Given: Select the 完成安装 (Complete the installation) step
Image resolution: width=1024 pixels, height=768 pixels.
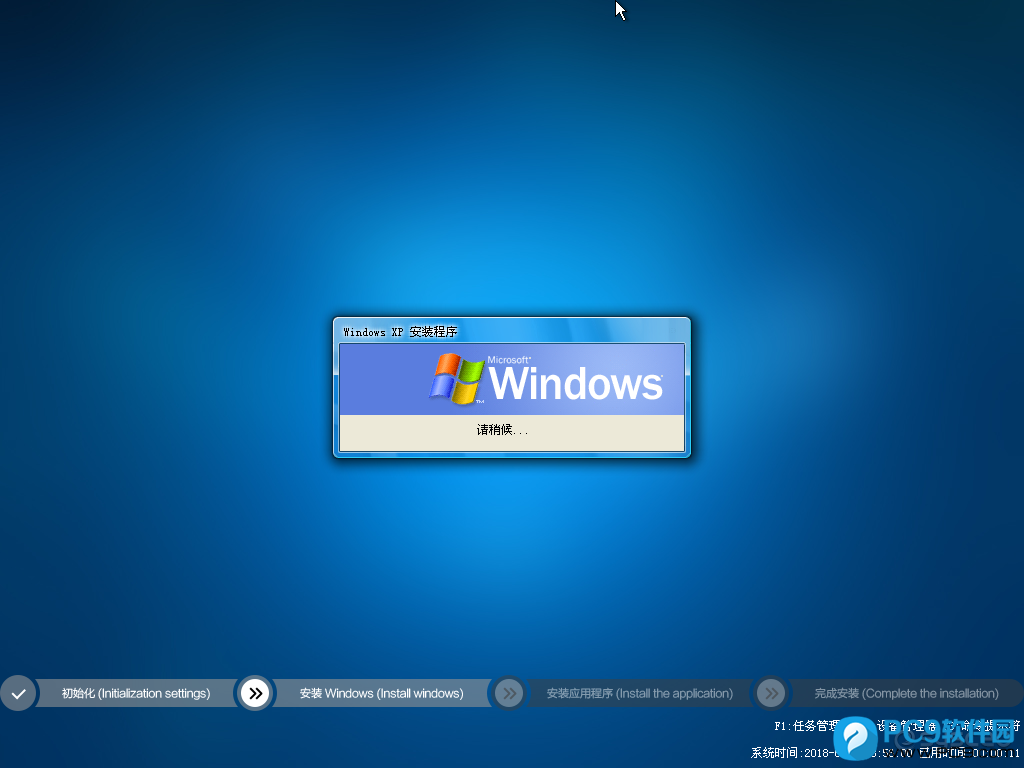Looking at the screenshot, I should pyautogui.click(x=906, y=694).
